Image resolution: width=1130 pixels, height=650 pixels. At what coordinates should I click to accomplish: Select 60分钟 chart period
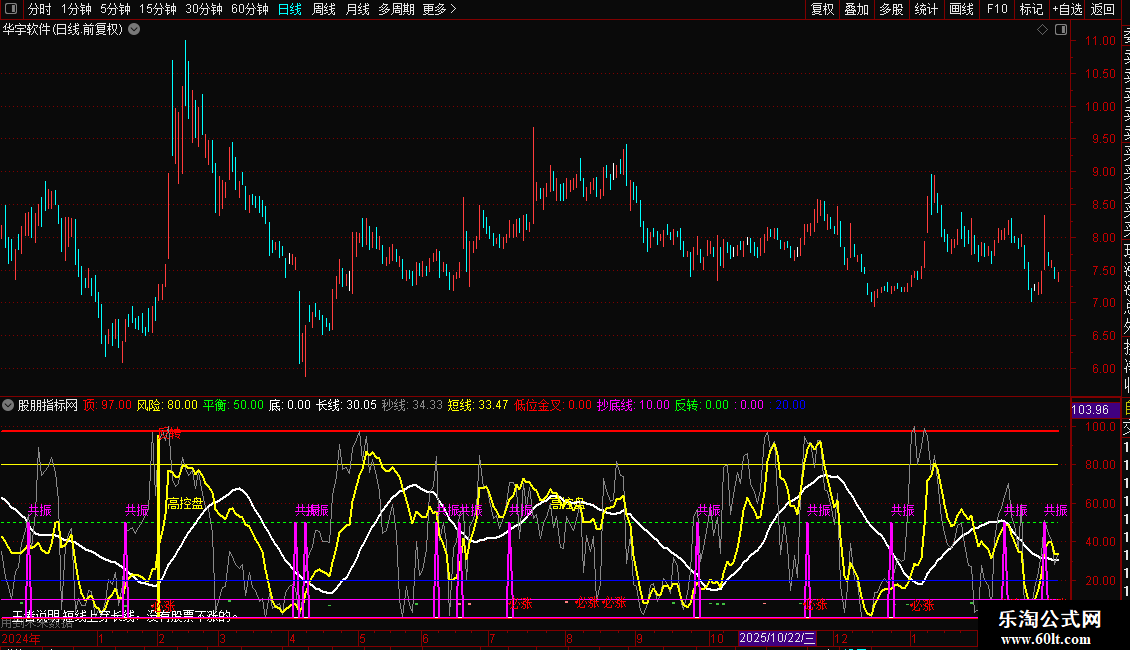coord(249,9)
